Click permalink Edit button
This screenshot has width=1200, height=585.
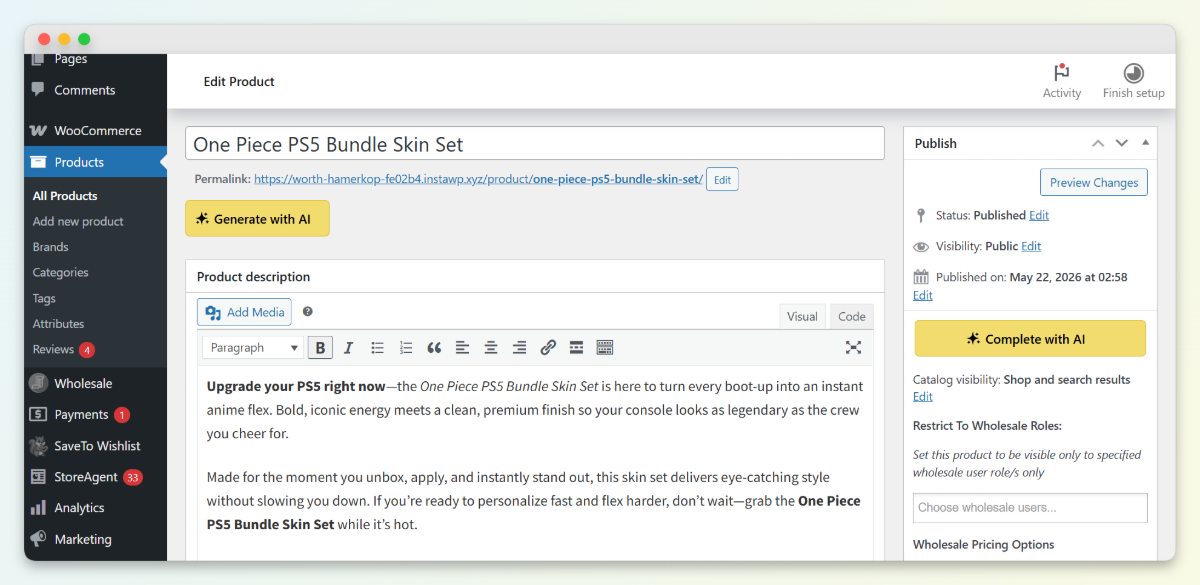coord(722,180)
